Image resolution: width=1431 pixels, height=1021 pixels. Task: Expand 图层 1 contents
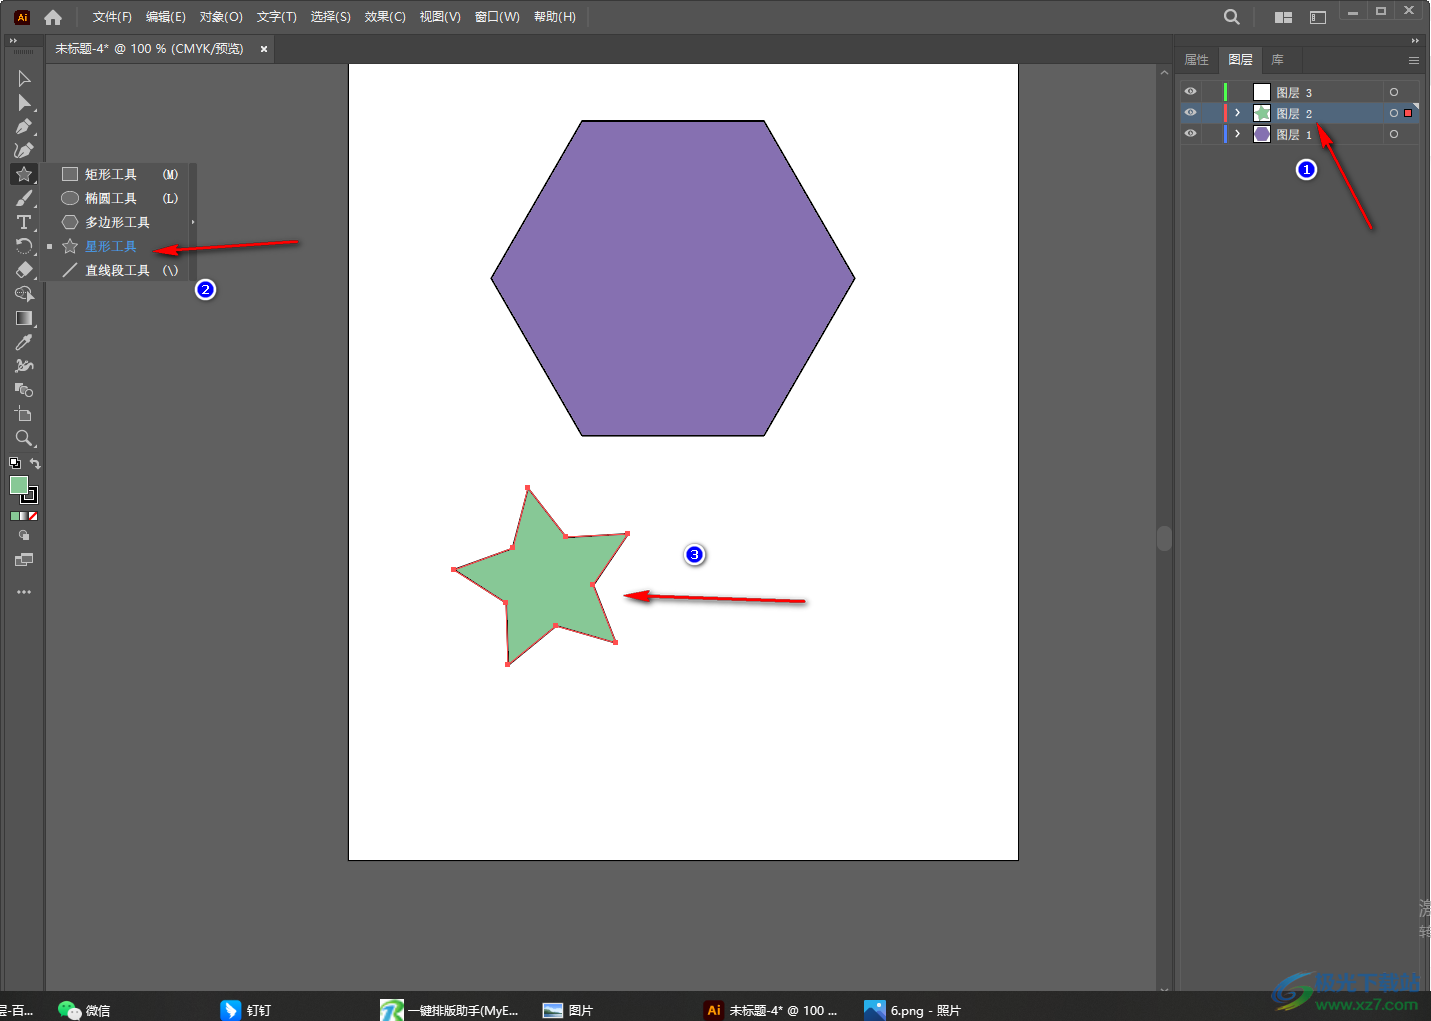1238,134
